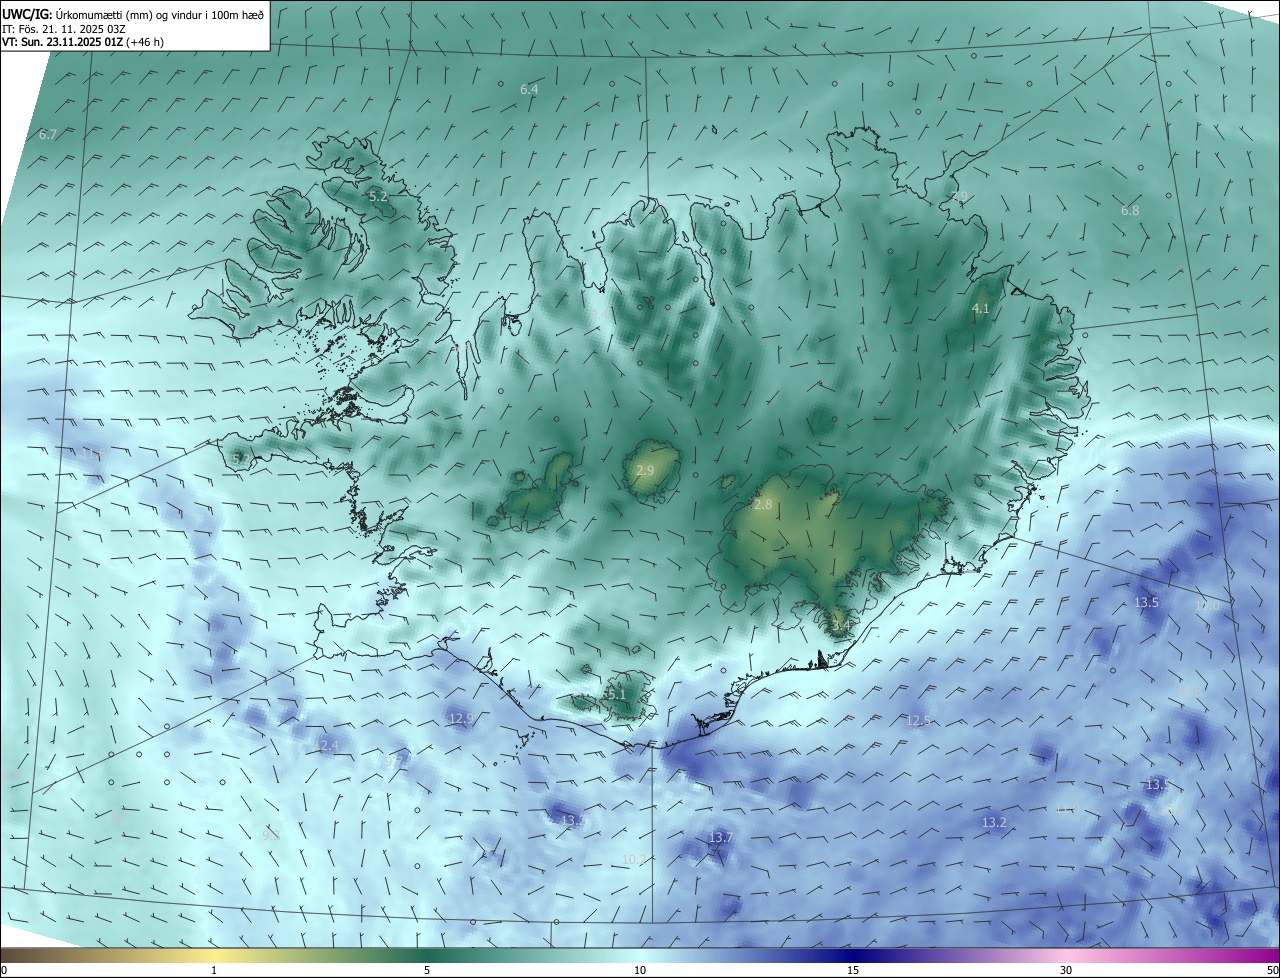Click the valid time "VT: Sun. 23.11.2025 01Z (+46 h)"

83,43
